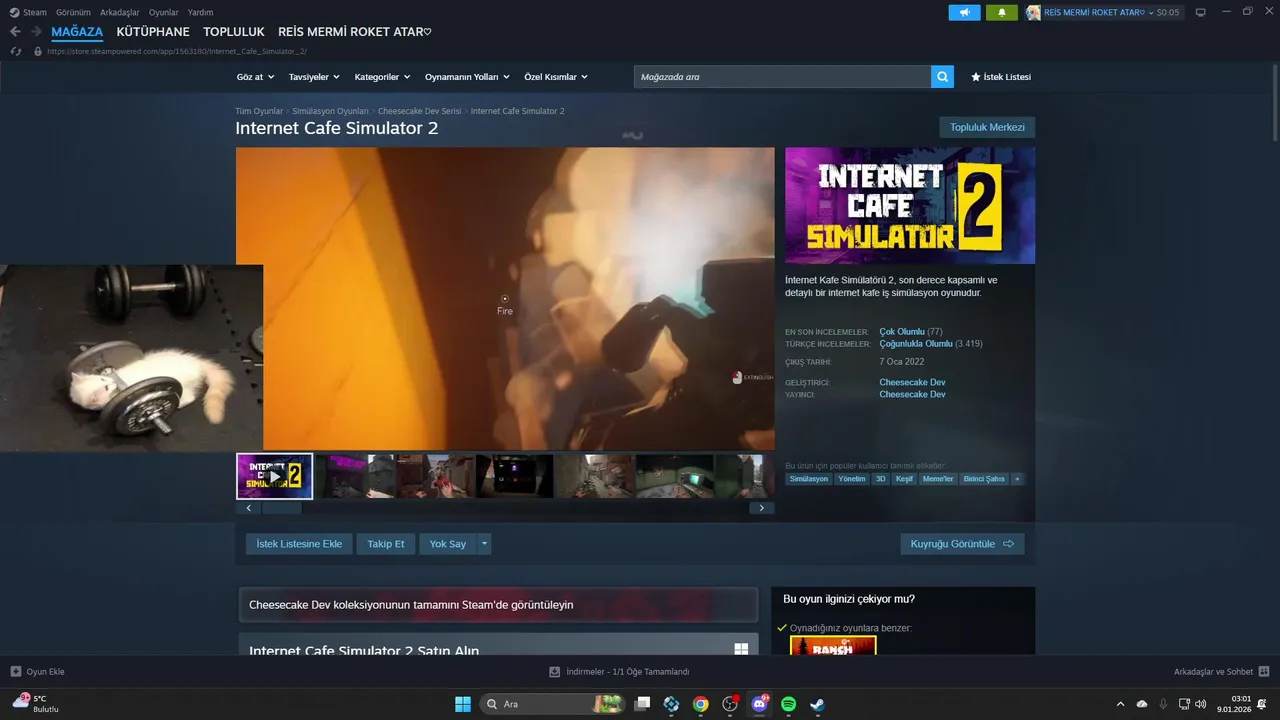Click the announcements megaphone icon
The image size is (1280, 720).
coord(964,12)
